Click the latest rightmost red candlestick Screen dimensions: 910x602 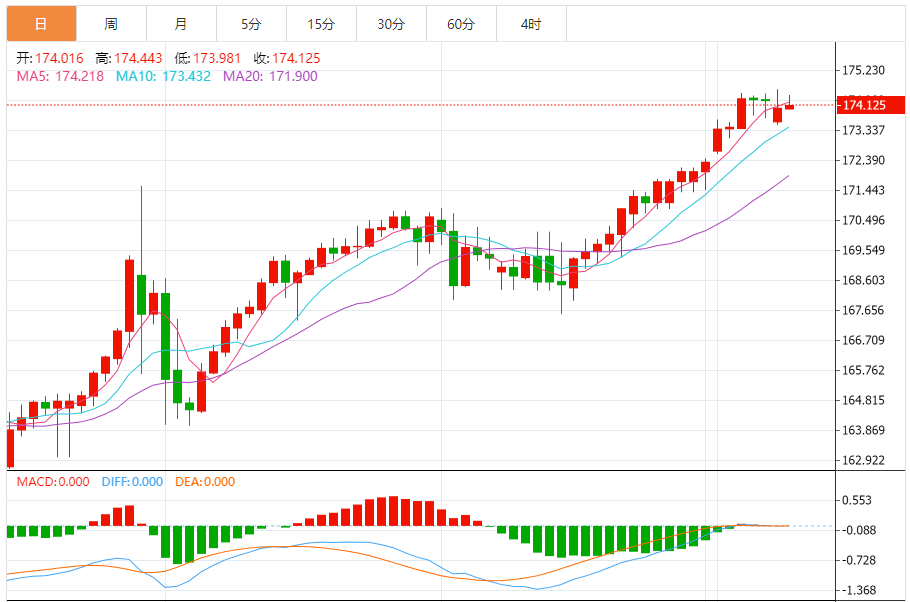[x=789, y=105]
